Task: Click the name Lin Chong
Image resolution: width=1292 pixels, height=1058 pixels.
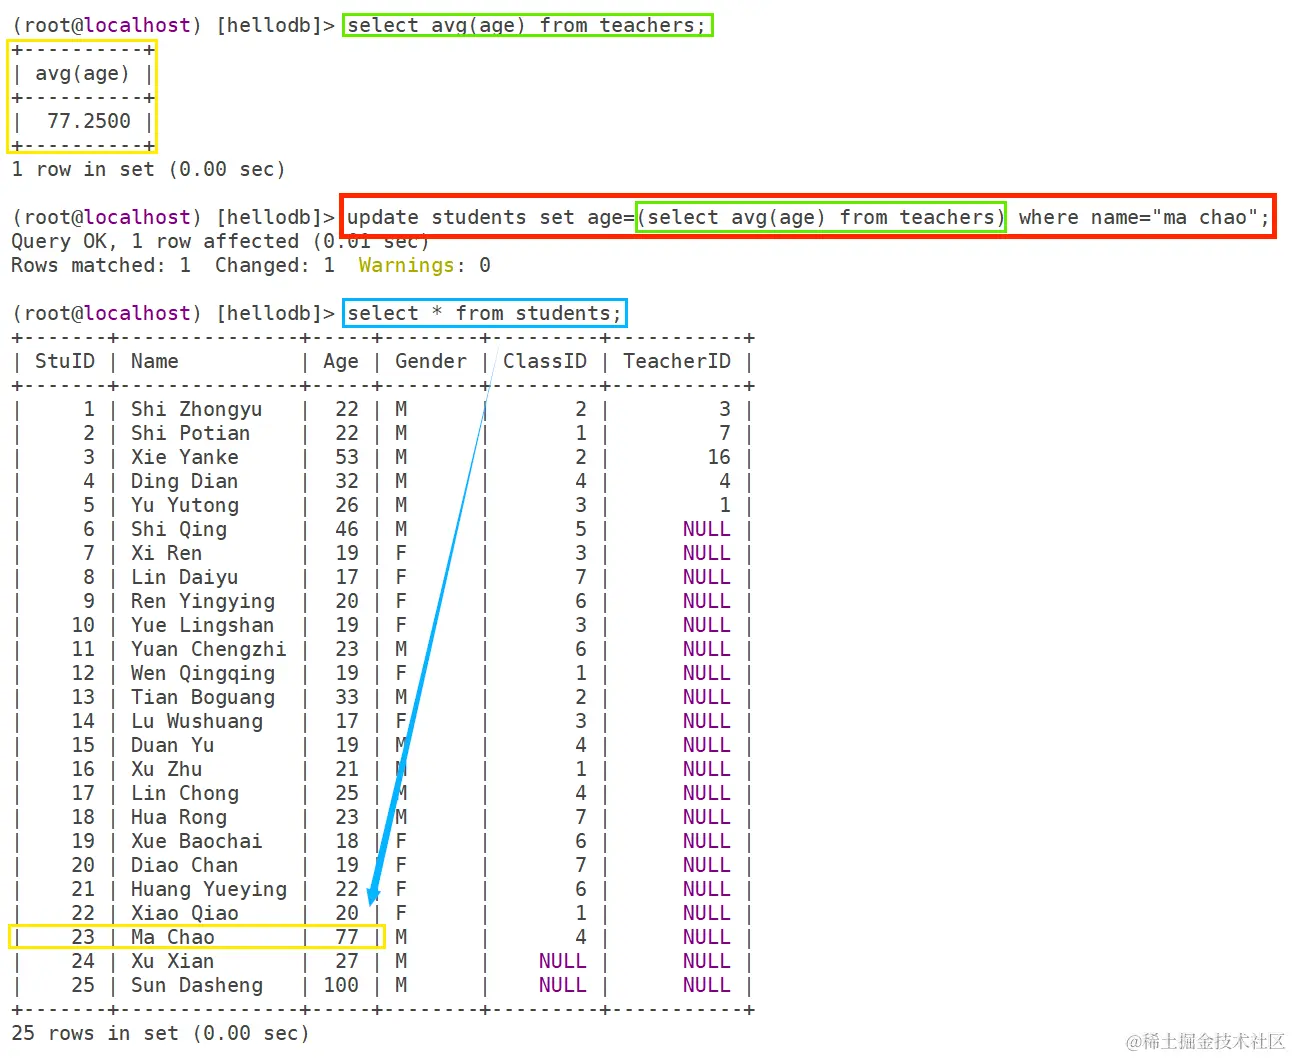Action: (x=184, y=793)
